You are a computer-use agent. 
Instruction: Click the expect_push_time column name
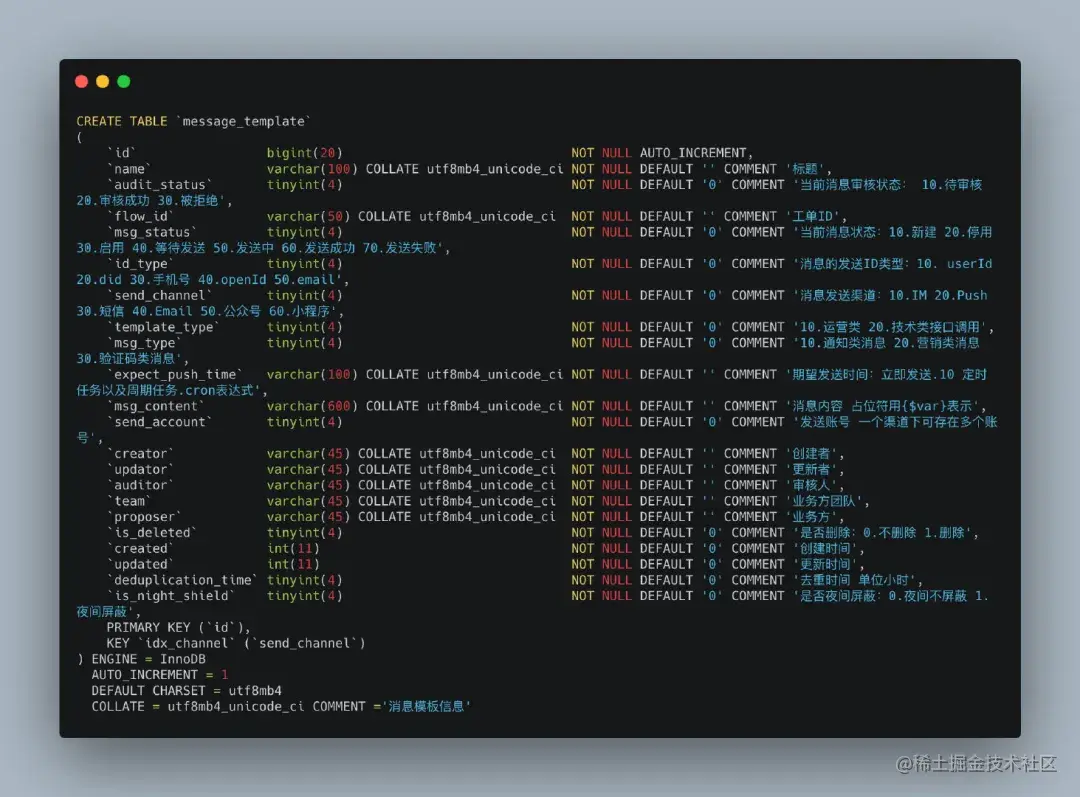tap(175, 375)
